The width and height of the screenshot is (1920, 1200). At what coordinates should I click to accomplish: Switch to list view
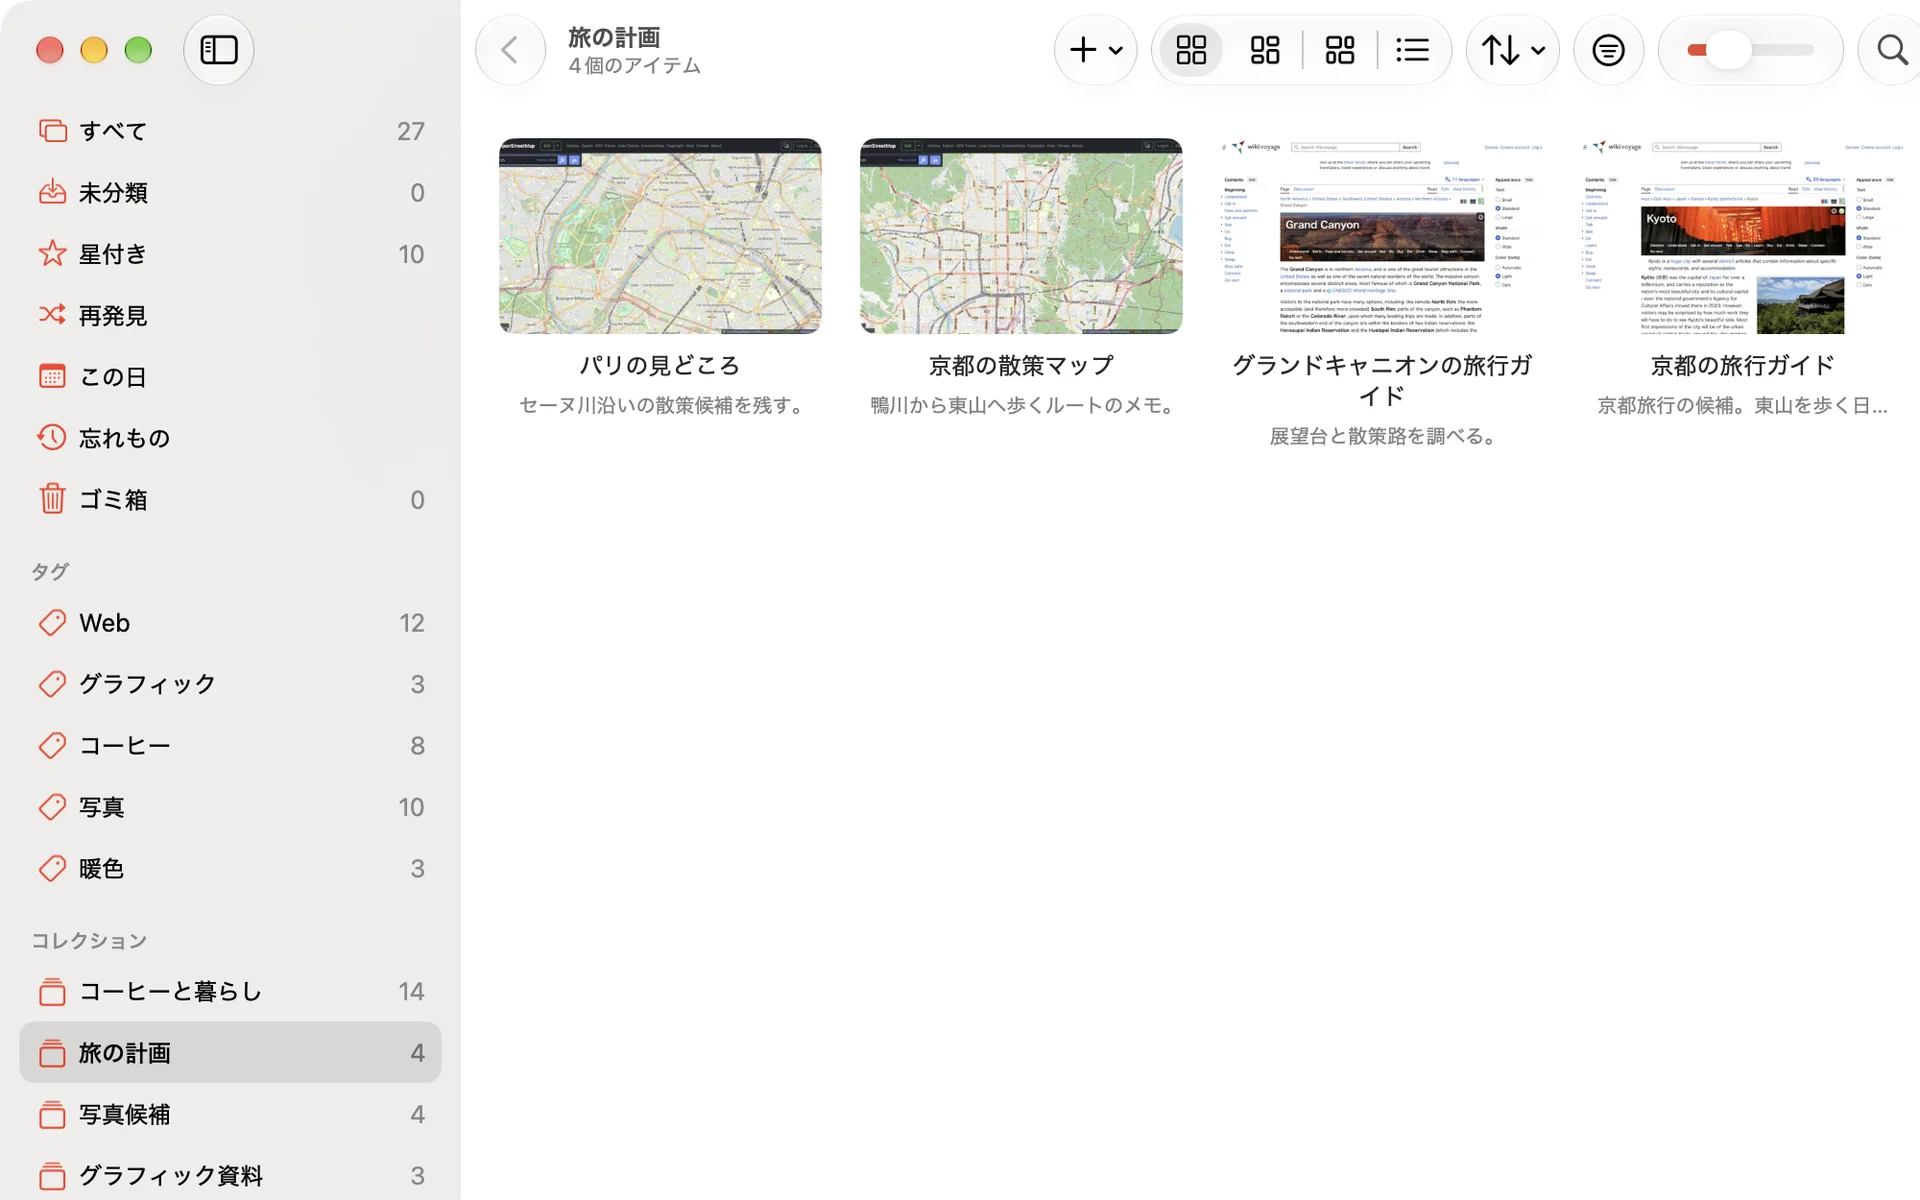tap(1412, 50)
